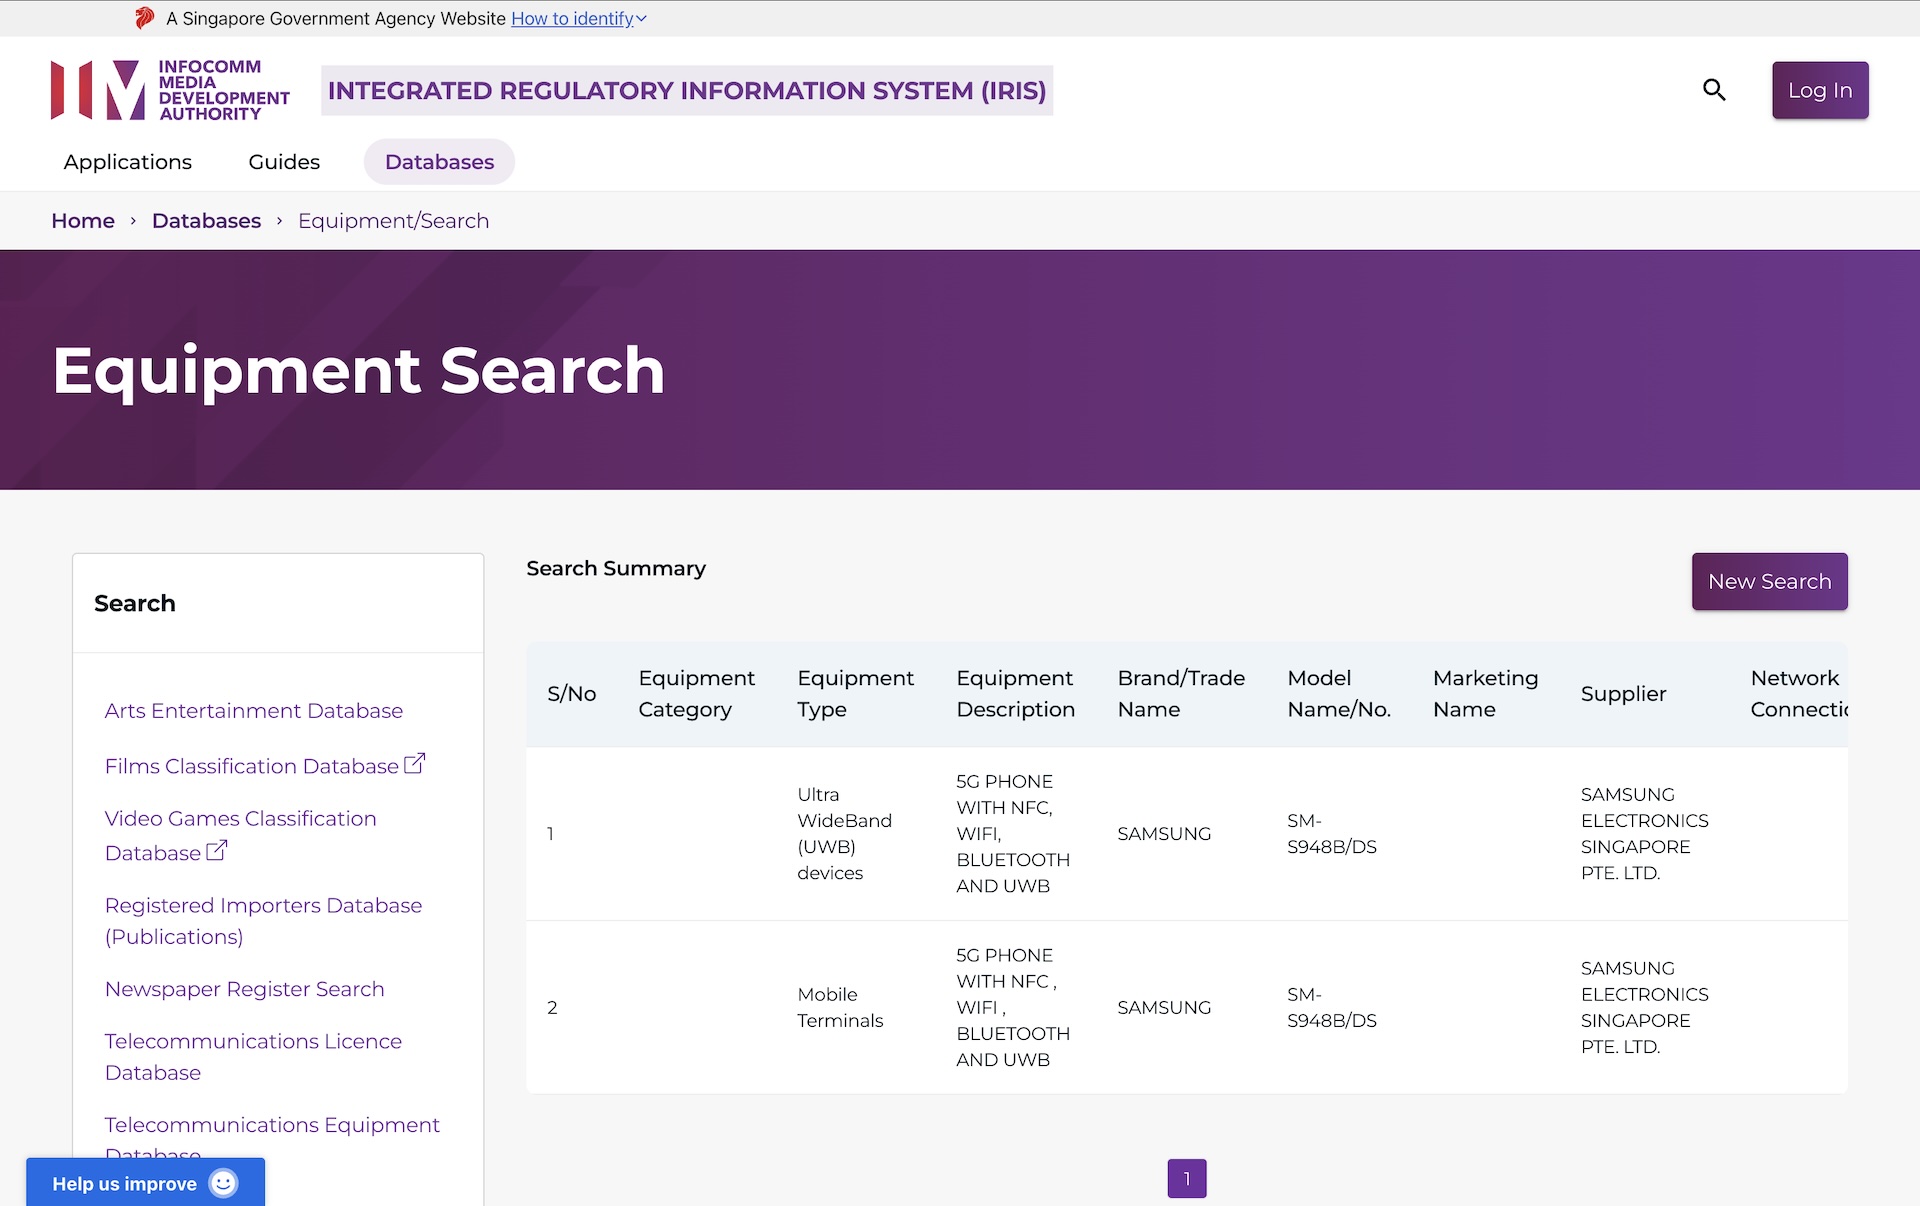Click the smiley face feedback icon

(224, 1183)
